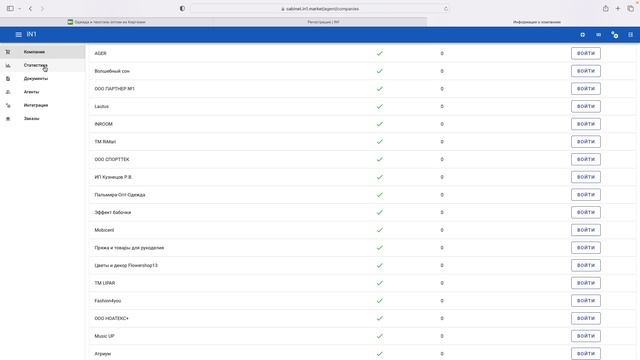The image size is (640, 360).
Task: Open the gears settings icon in header
Action: [614, 35]
